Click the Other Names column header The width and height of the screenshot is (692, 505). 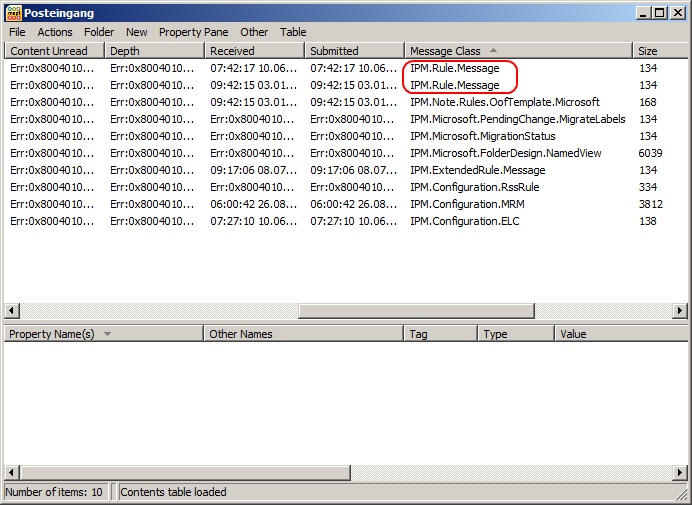pyautogui.click(x=304, y=334)
